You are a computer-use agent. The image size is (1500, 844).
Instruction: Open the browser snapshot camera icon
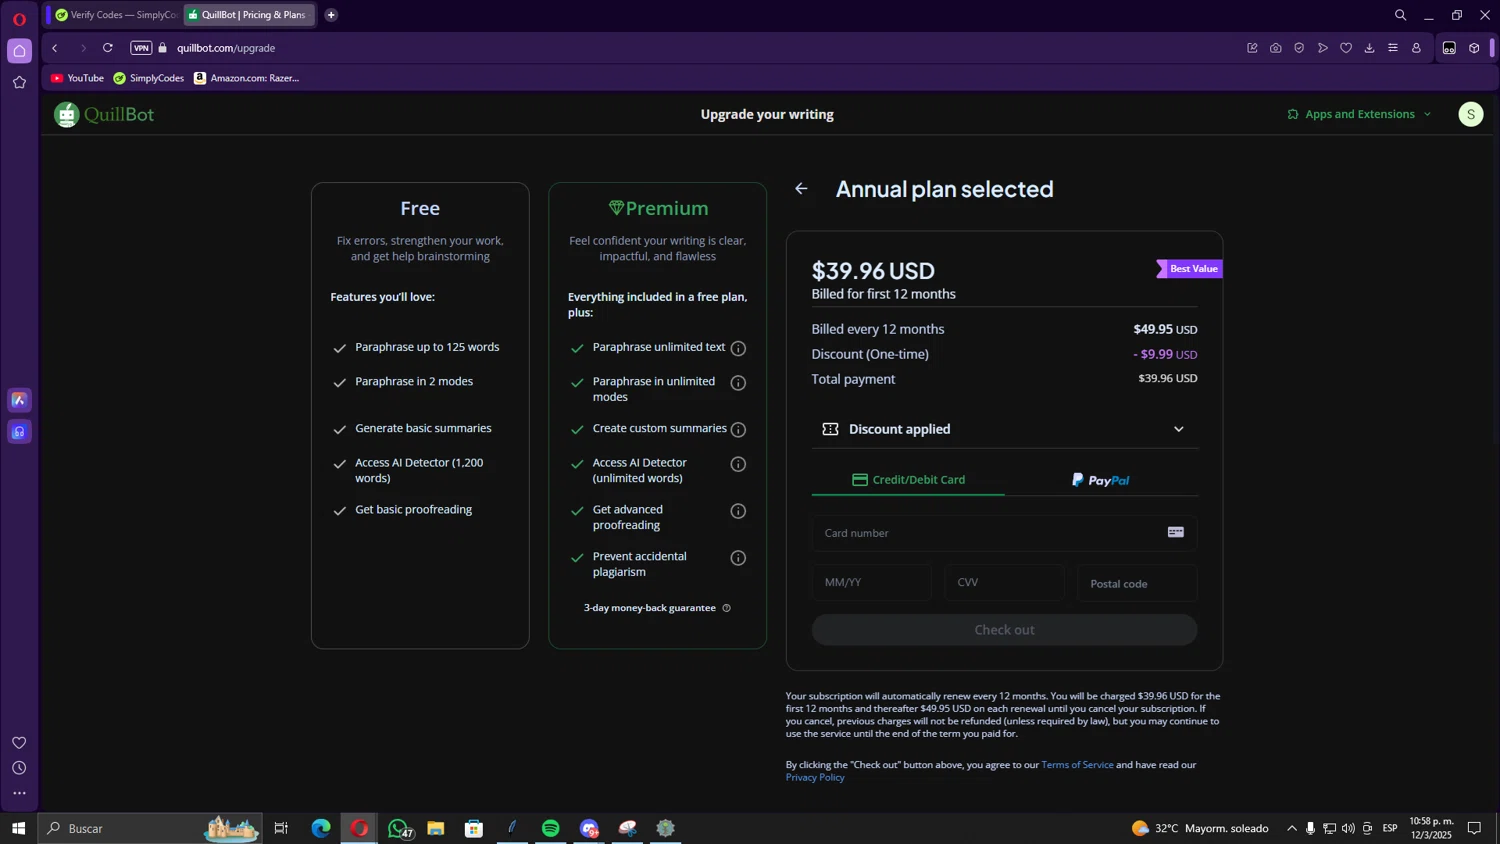(x=1276, y=48)
